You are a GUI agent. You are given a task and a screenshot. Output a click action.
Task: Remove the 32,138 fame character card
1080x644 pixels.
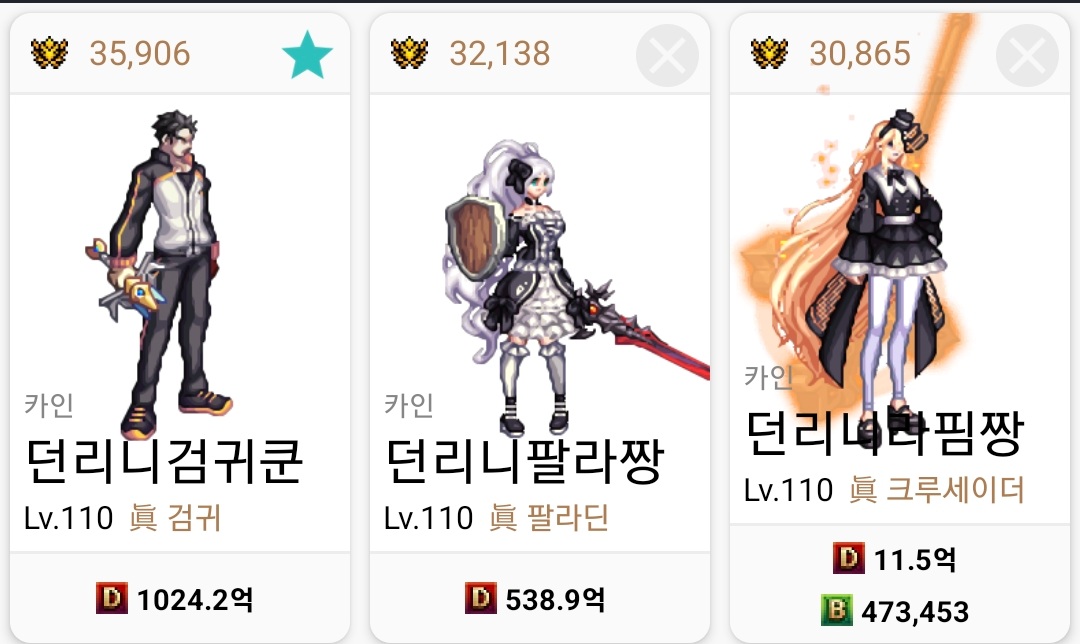667,55
